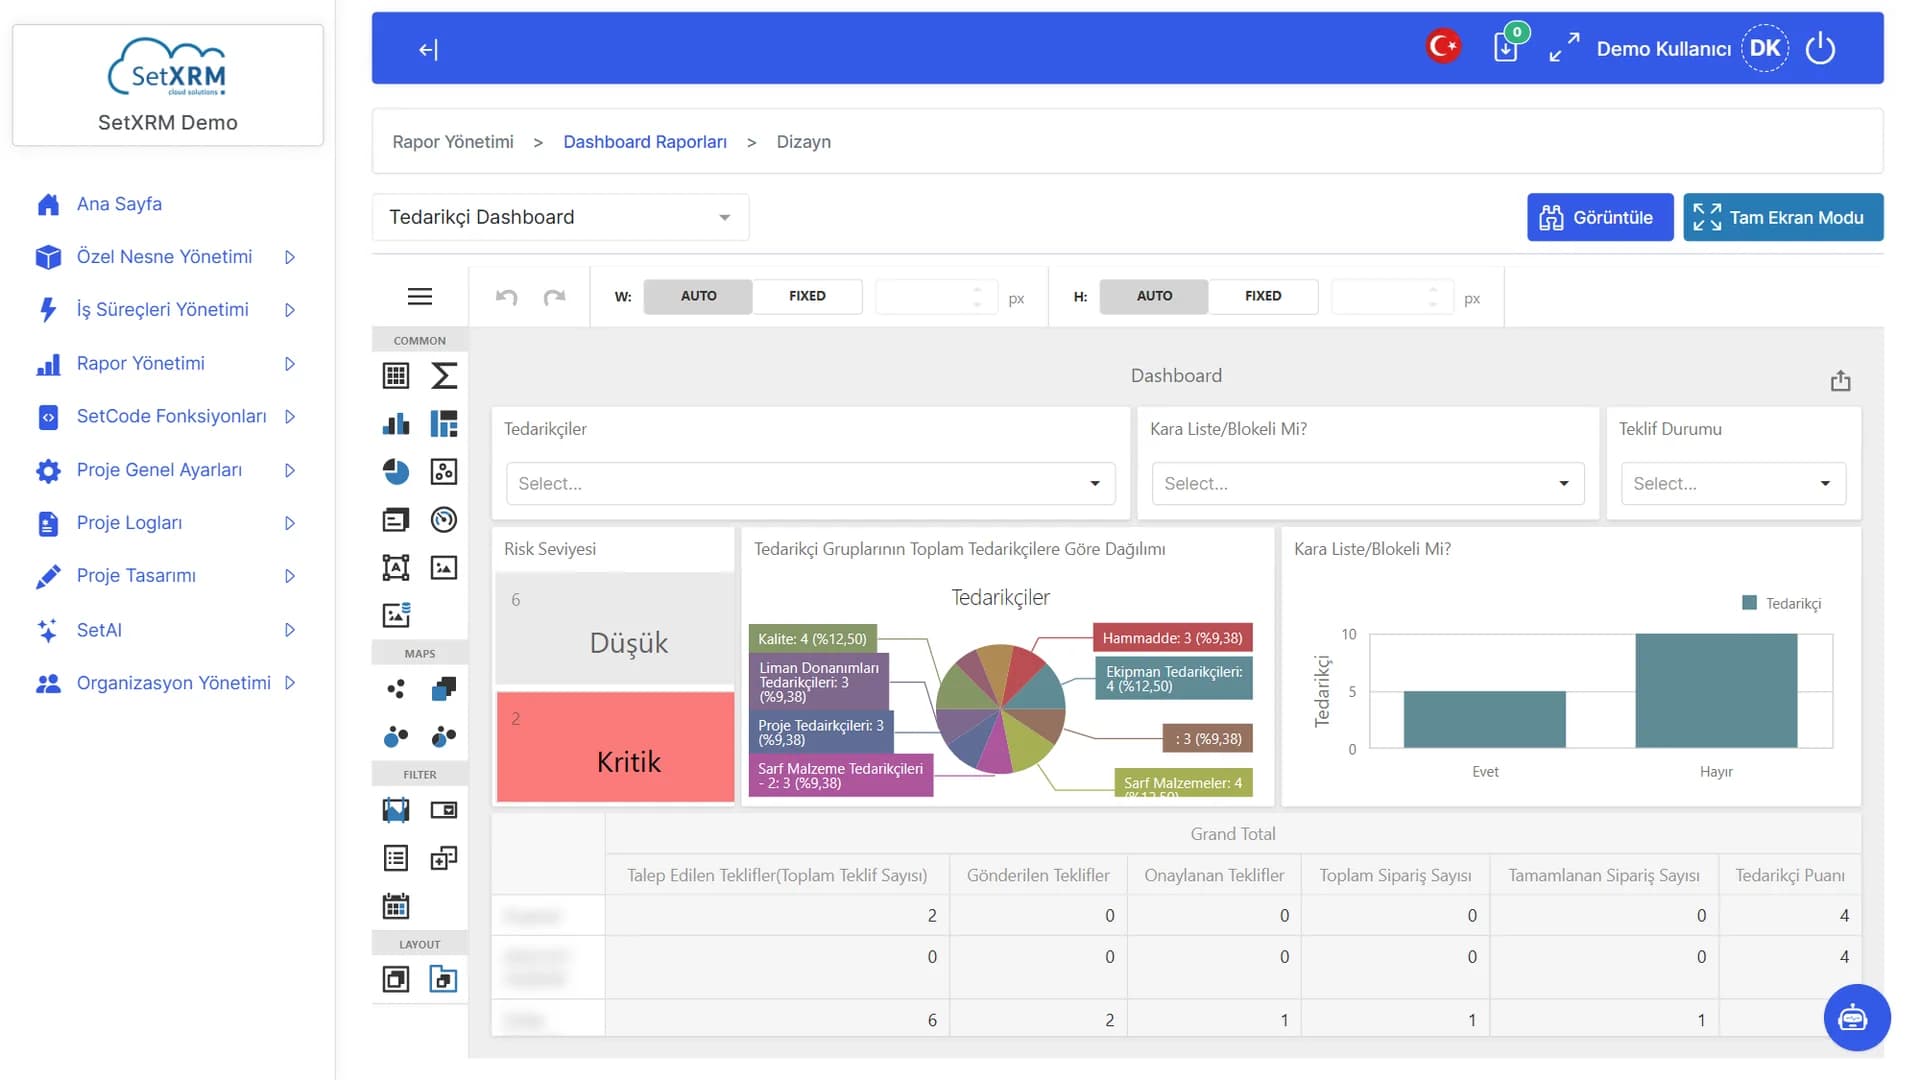Go to Dashboard Raporları breadcrumb

(x=645, y=142)
